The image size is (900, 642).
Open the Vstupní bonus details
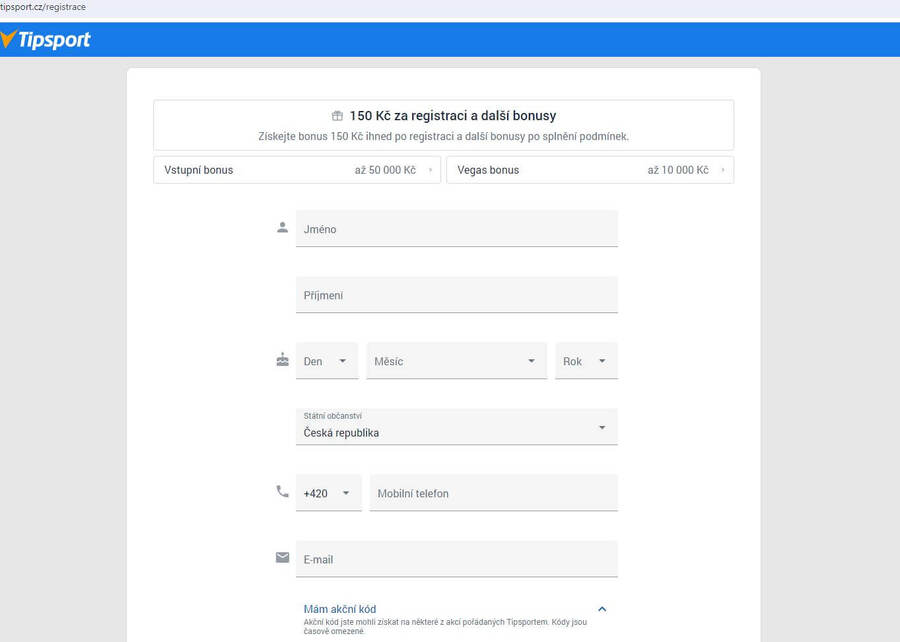click(x=297, y=170)
